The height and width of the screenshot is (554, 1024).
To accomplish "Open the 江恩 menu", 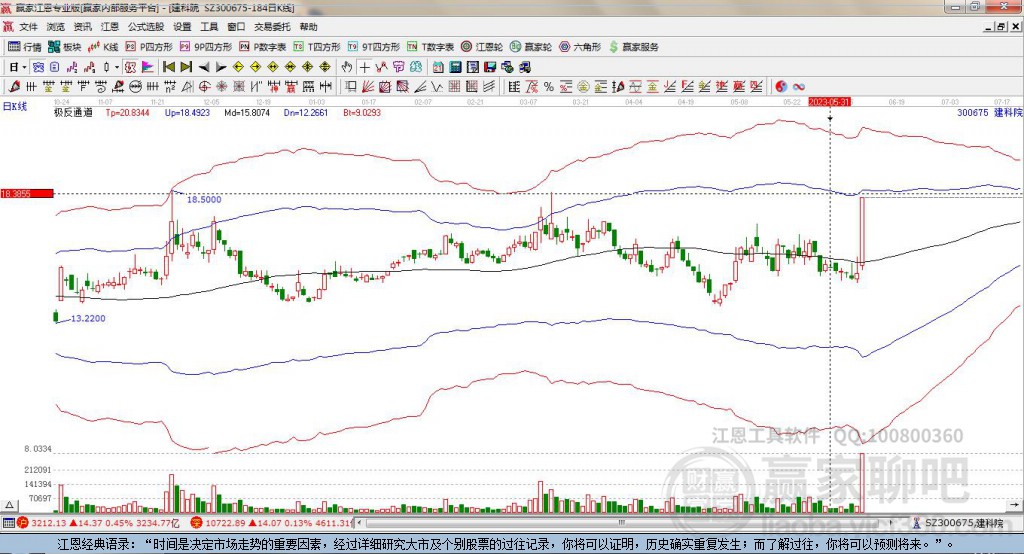I will (x=110, y=27).
